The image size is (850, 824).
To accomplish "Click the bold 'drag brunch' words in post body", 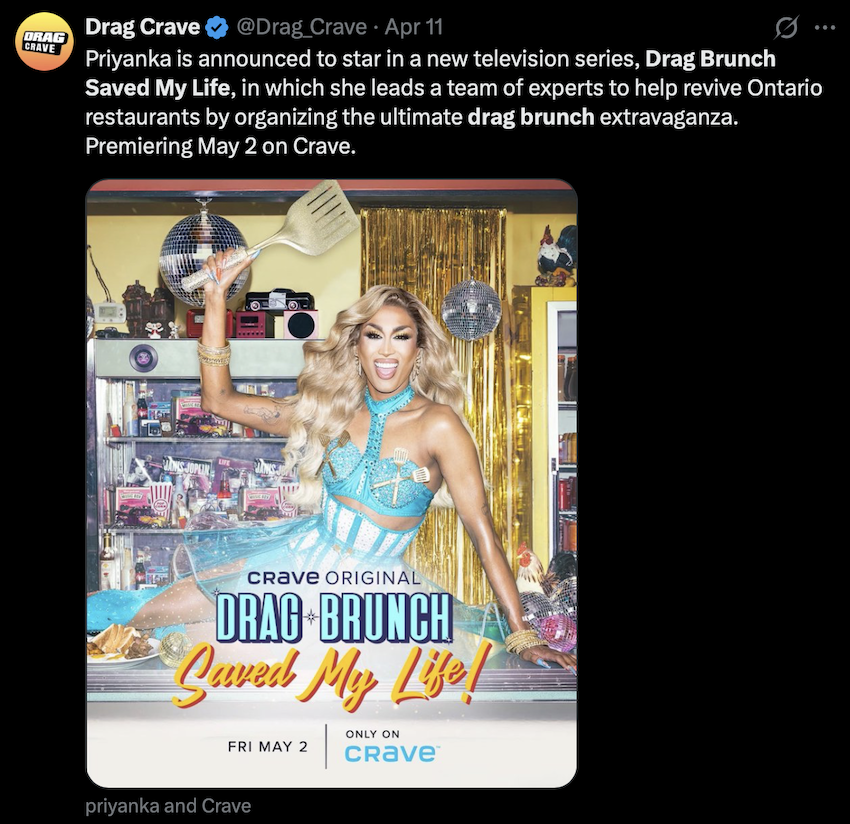I will (531, 117).
